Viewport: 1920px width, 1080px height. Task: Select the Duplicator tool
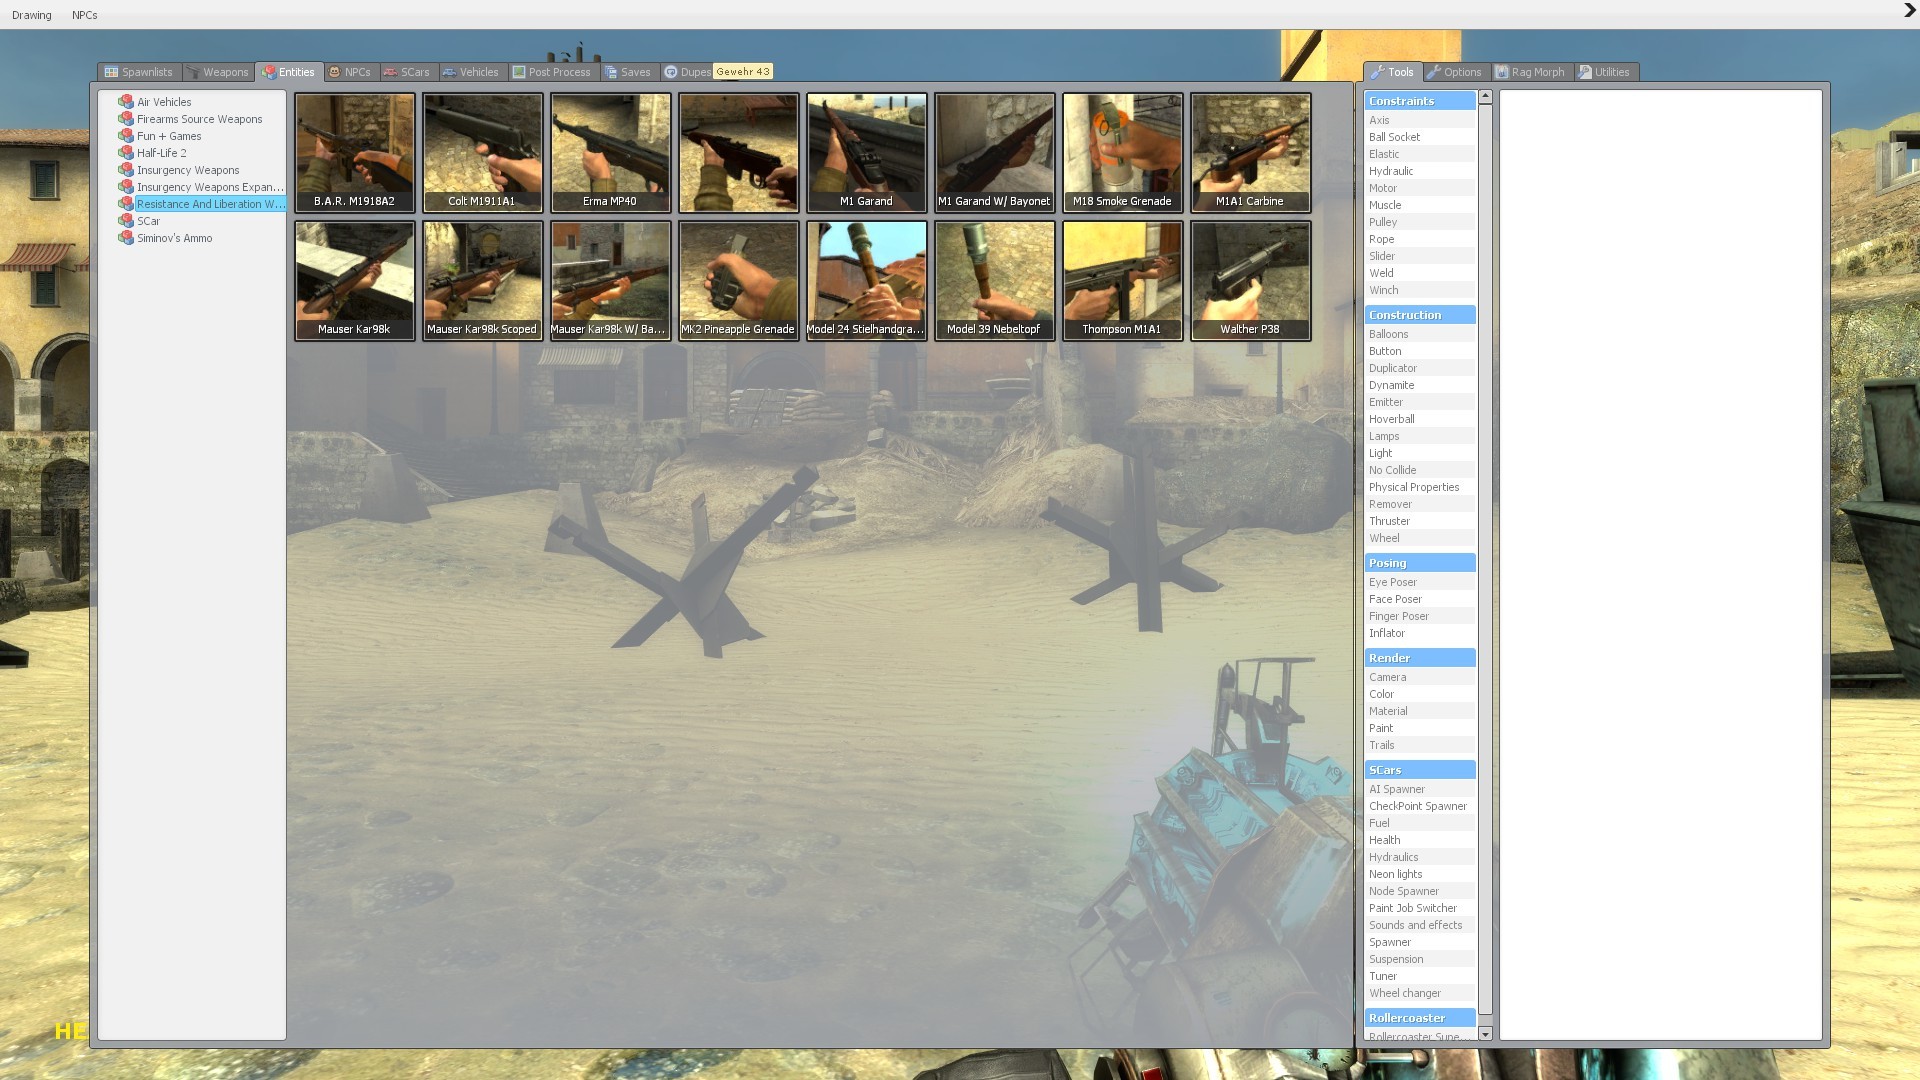click(x=1420, y=368)
